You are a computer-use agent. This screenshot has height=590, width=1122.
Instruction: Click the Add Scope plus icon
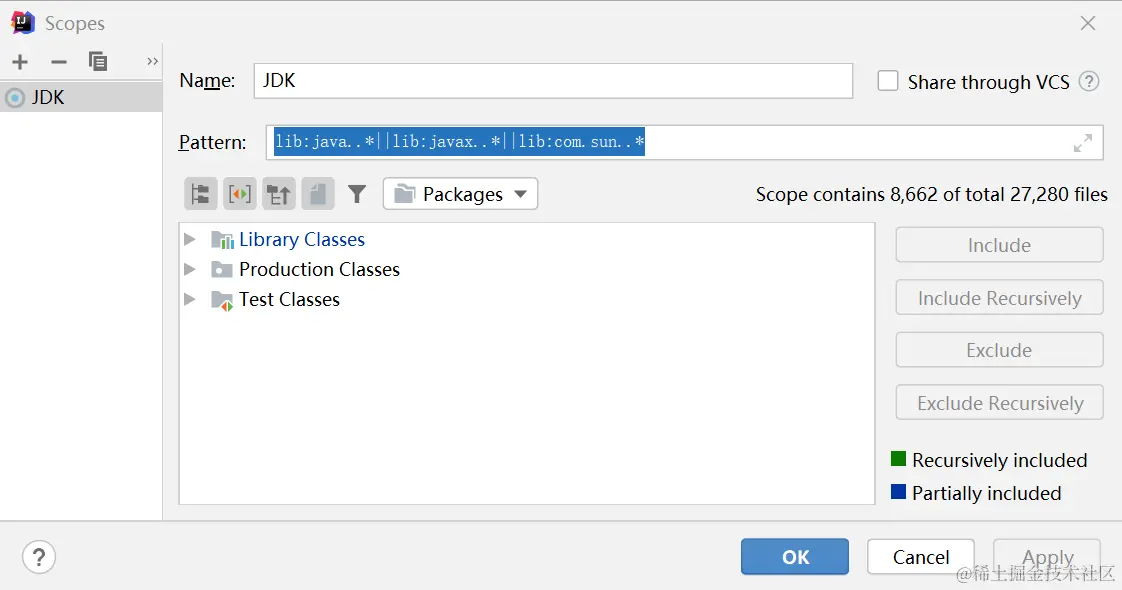tap(20, 62)
